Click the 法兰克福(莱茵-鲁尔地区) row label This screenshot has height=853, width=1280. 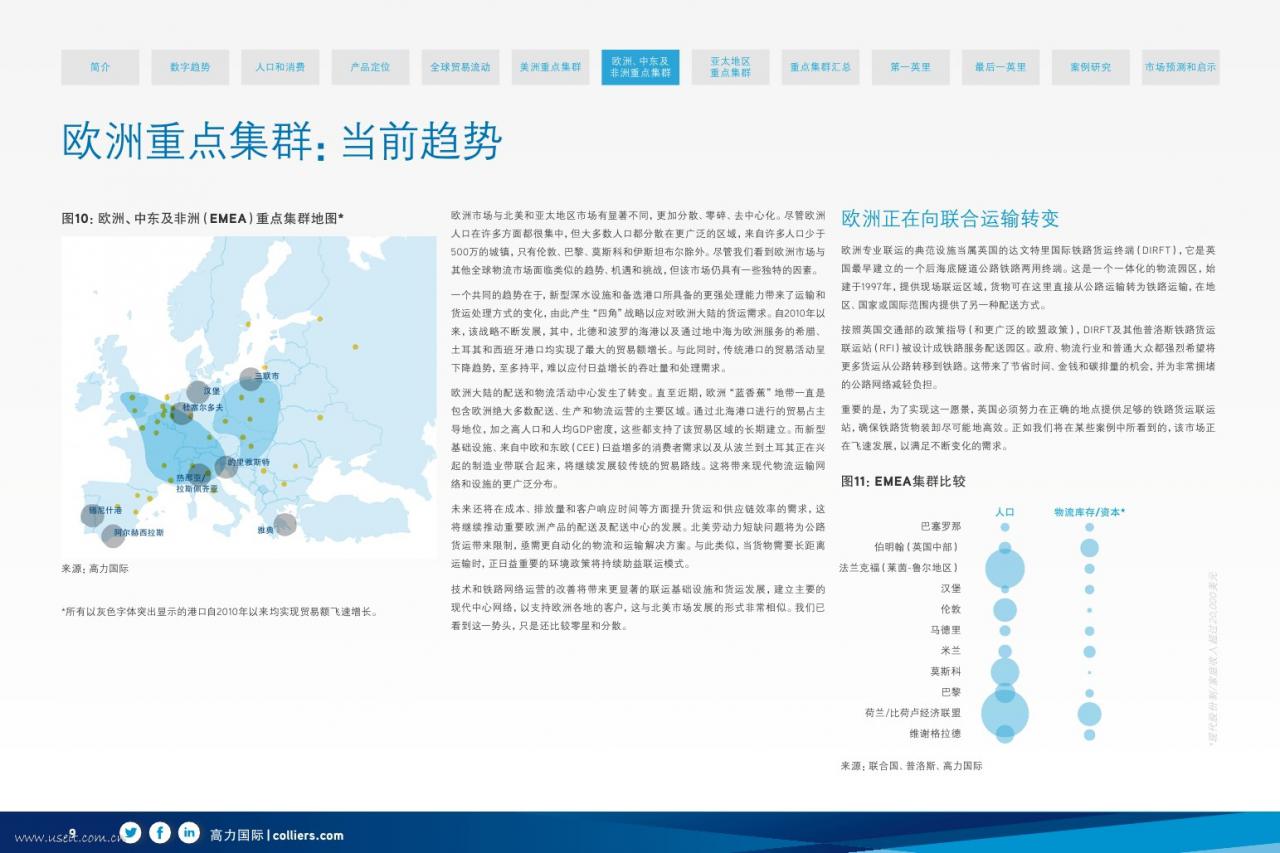click(900, 568)
